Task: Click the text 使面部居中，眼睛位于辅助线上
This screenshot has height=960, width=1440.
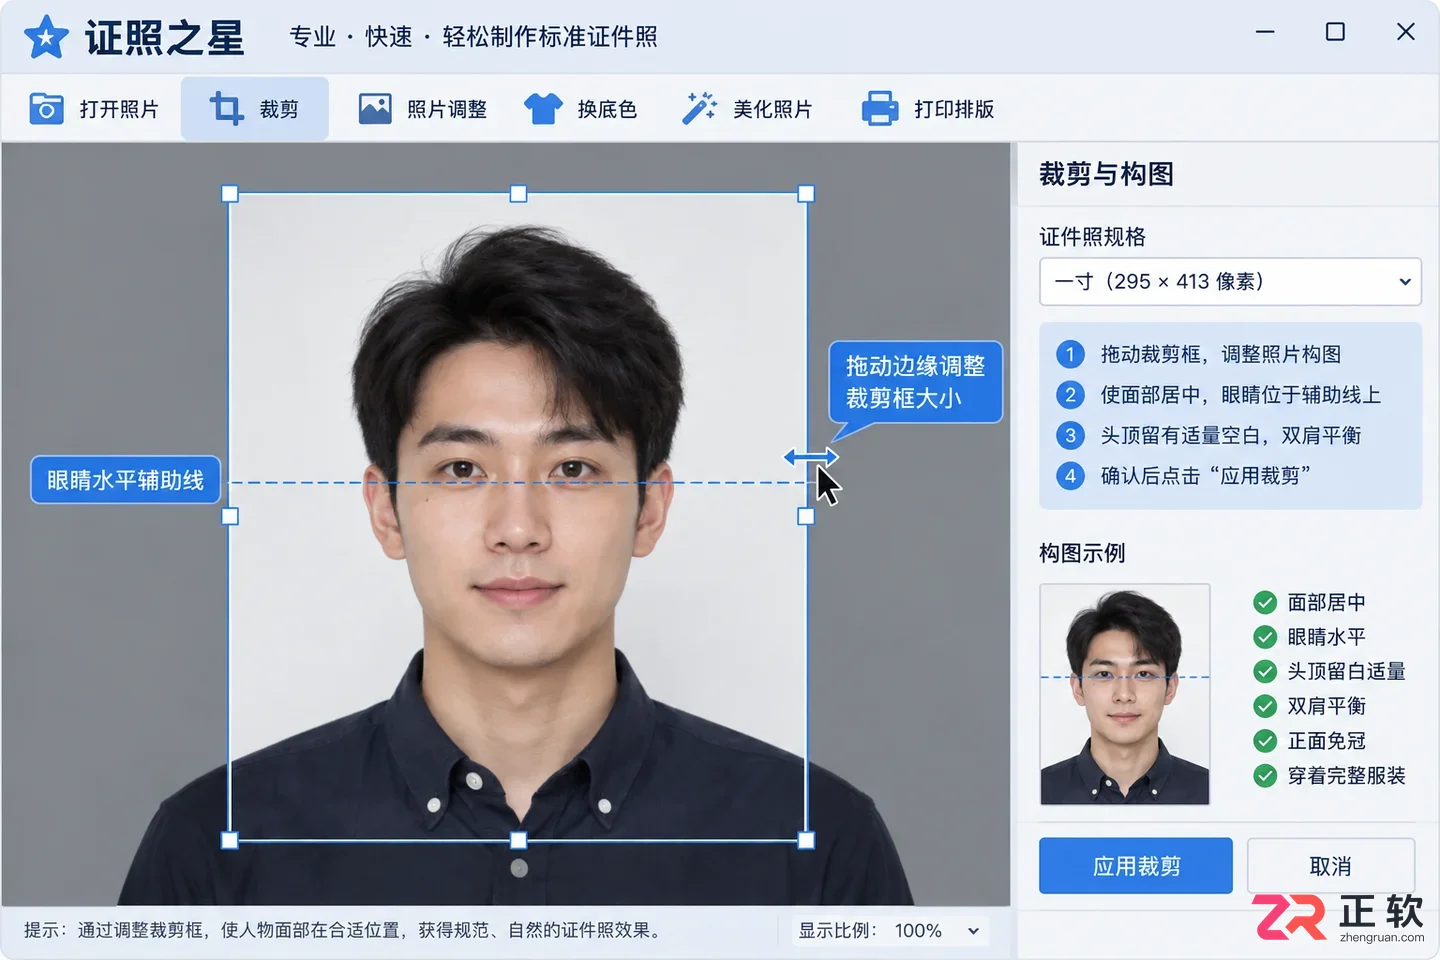Action: 1241,395
